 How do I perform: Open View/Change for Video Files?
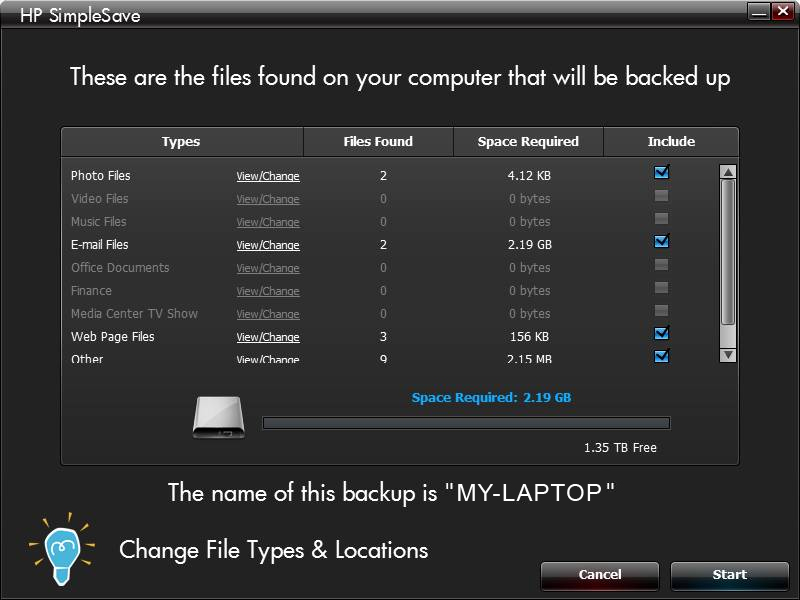click(268, 199)
